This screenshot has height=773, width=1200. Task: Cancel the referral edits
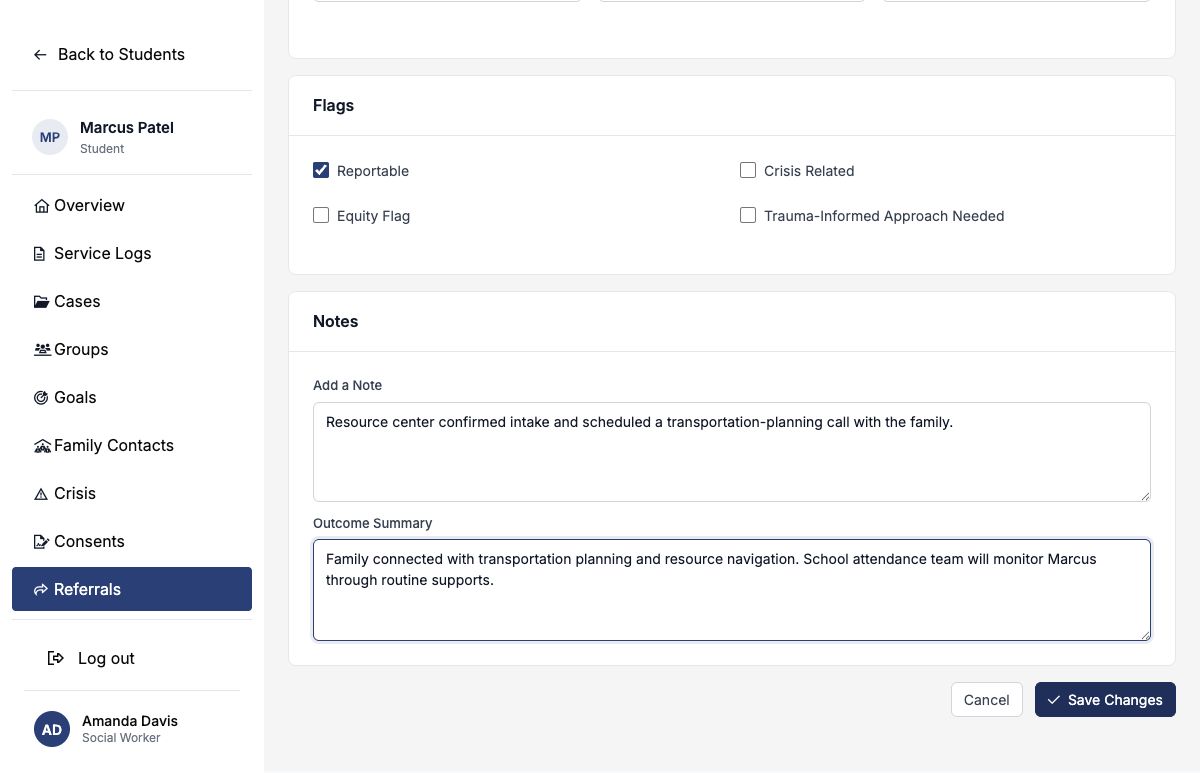pyautogui.click(x=986, y=700)
